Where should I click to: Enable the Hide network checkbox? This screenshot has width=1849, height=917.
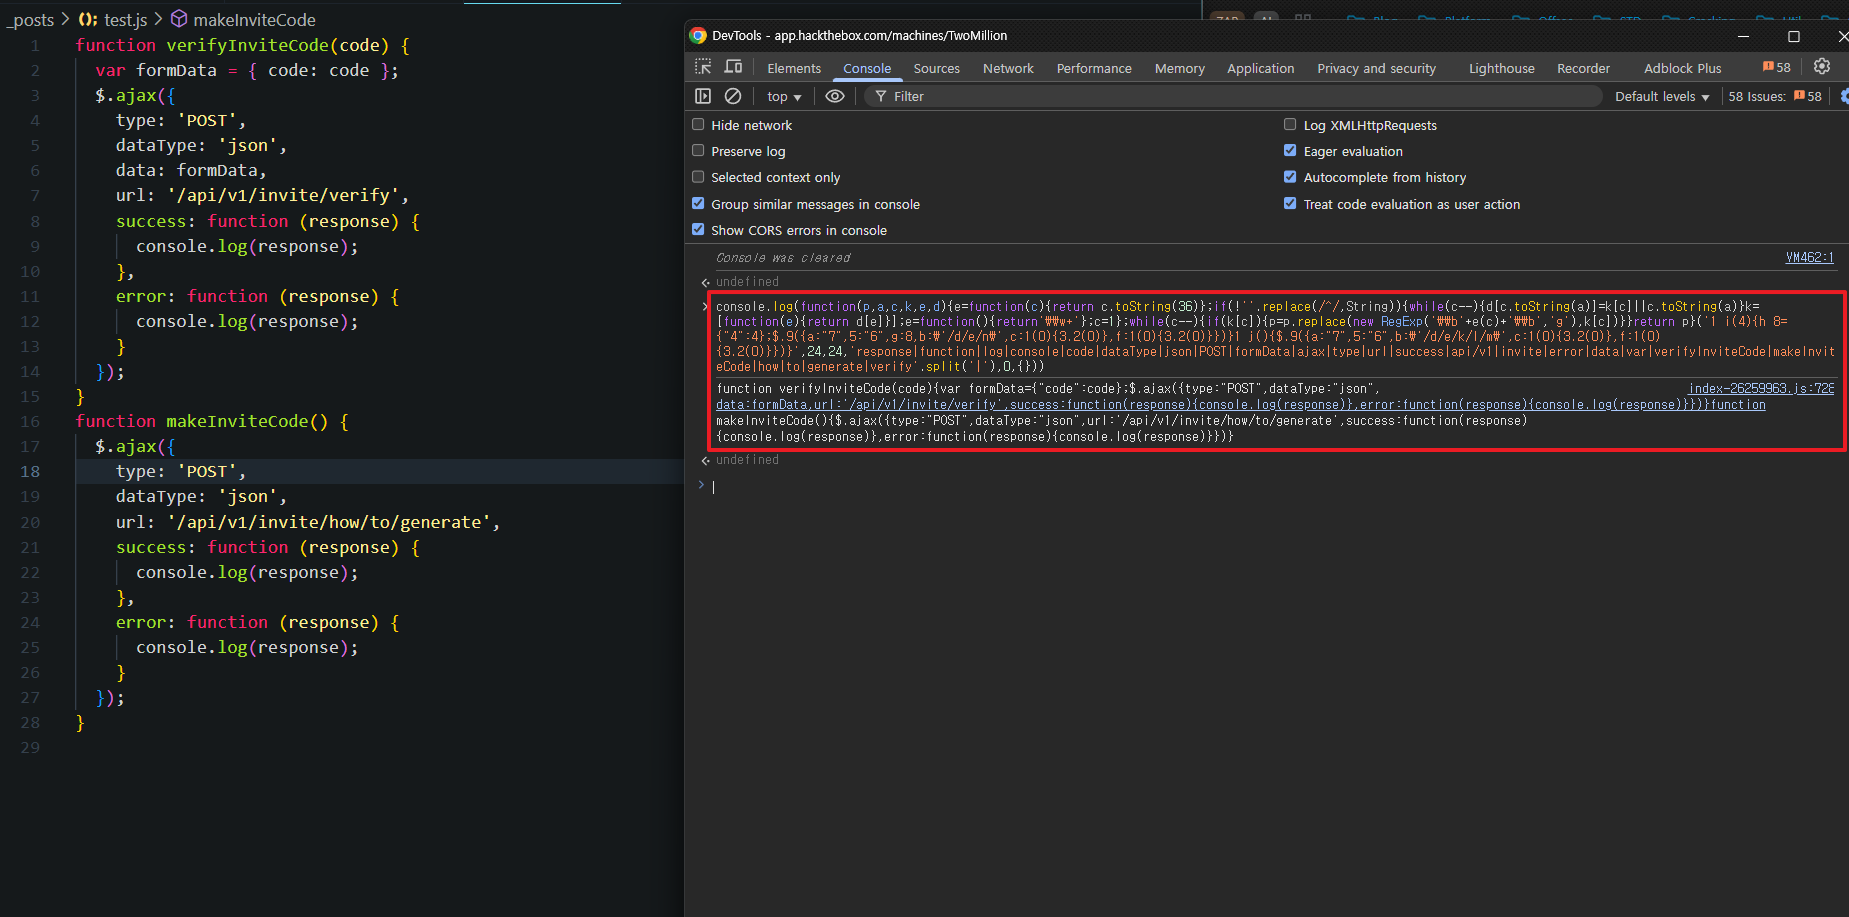(x=698, y=125)
